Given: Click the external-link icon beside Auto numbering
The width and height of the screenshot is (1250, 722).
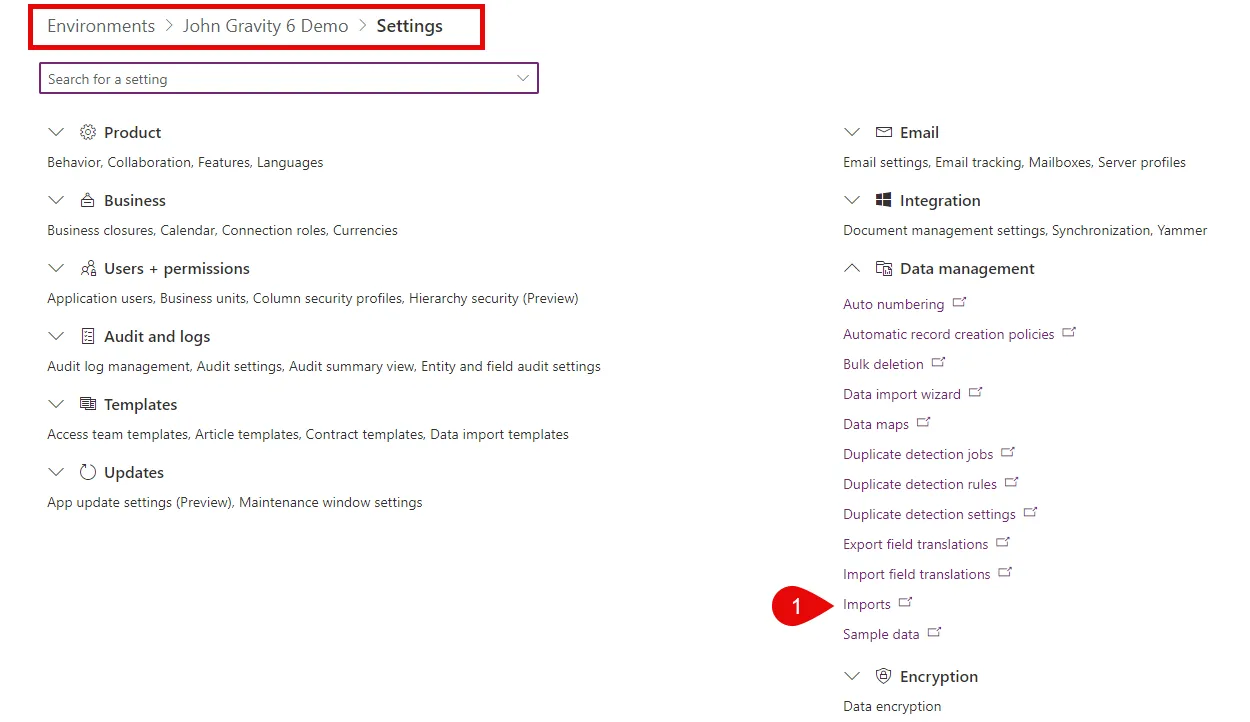Looking at the screenshot, I should coord(960,302).
